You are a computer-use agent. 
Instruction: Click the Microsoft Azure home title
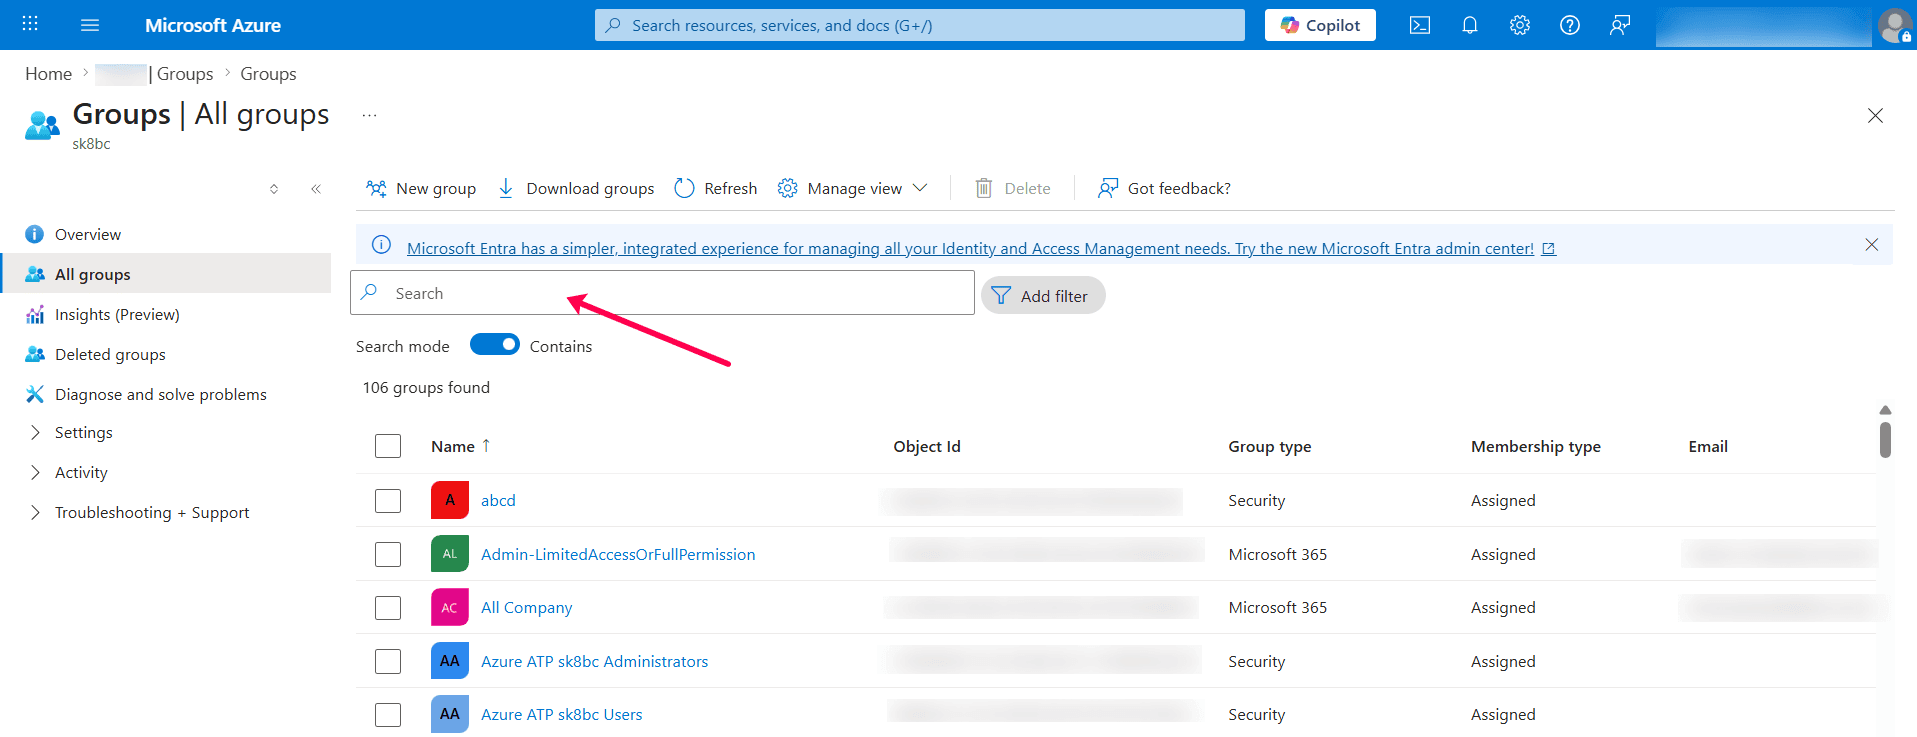pos(213,25)
